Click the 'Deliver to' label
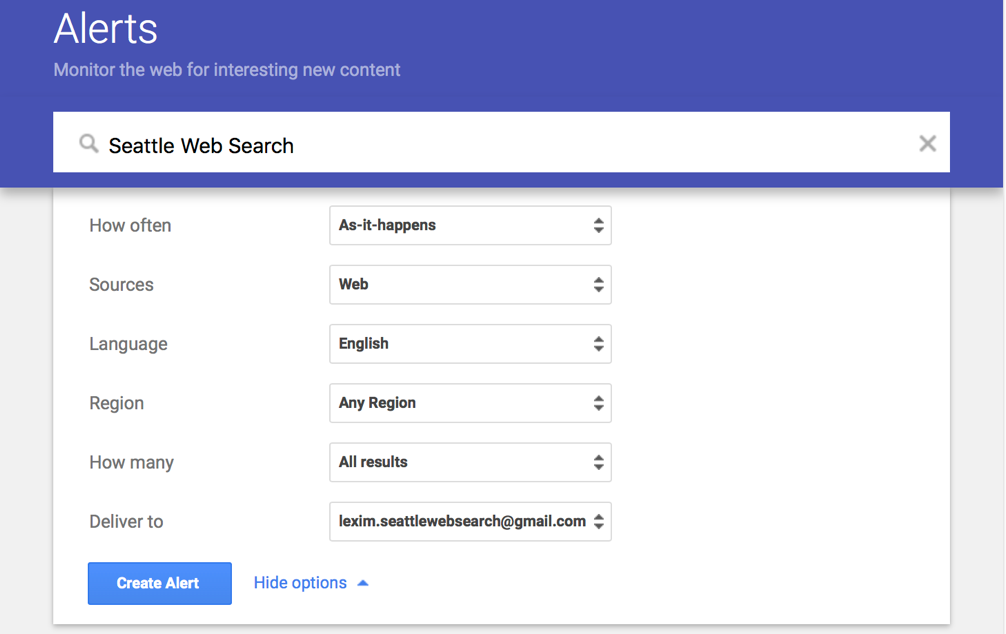 tap(126, 521)
